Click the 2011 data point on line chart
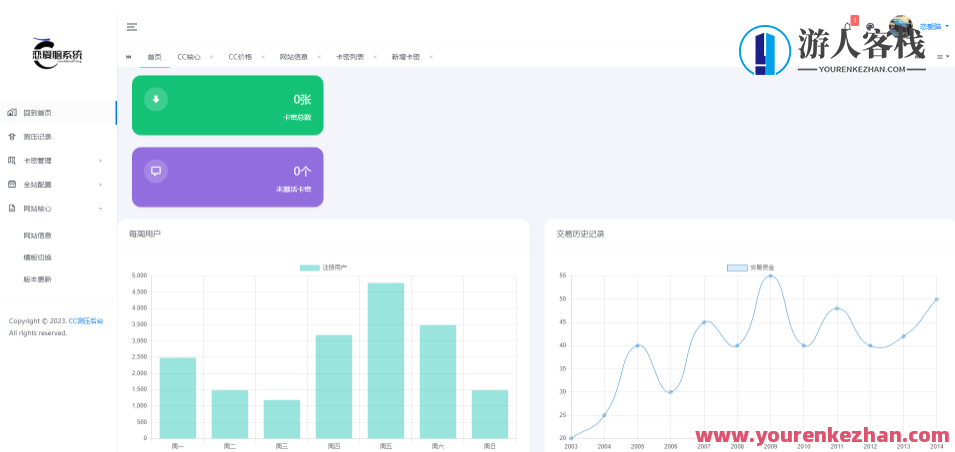 pyautogui.click(x=837, y=308)
